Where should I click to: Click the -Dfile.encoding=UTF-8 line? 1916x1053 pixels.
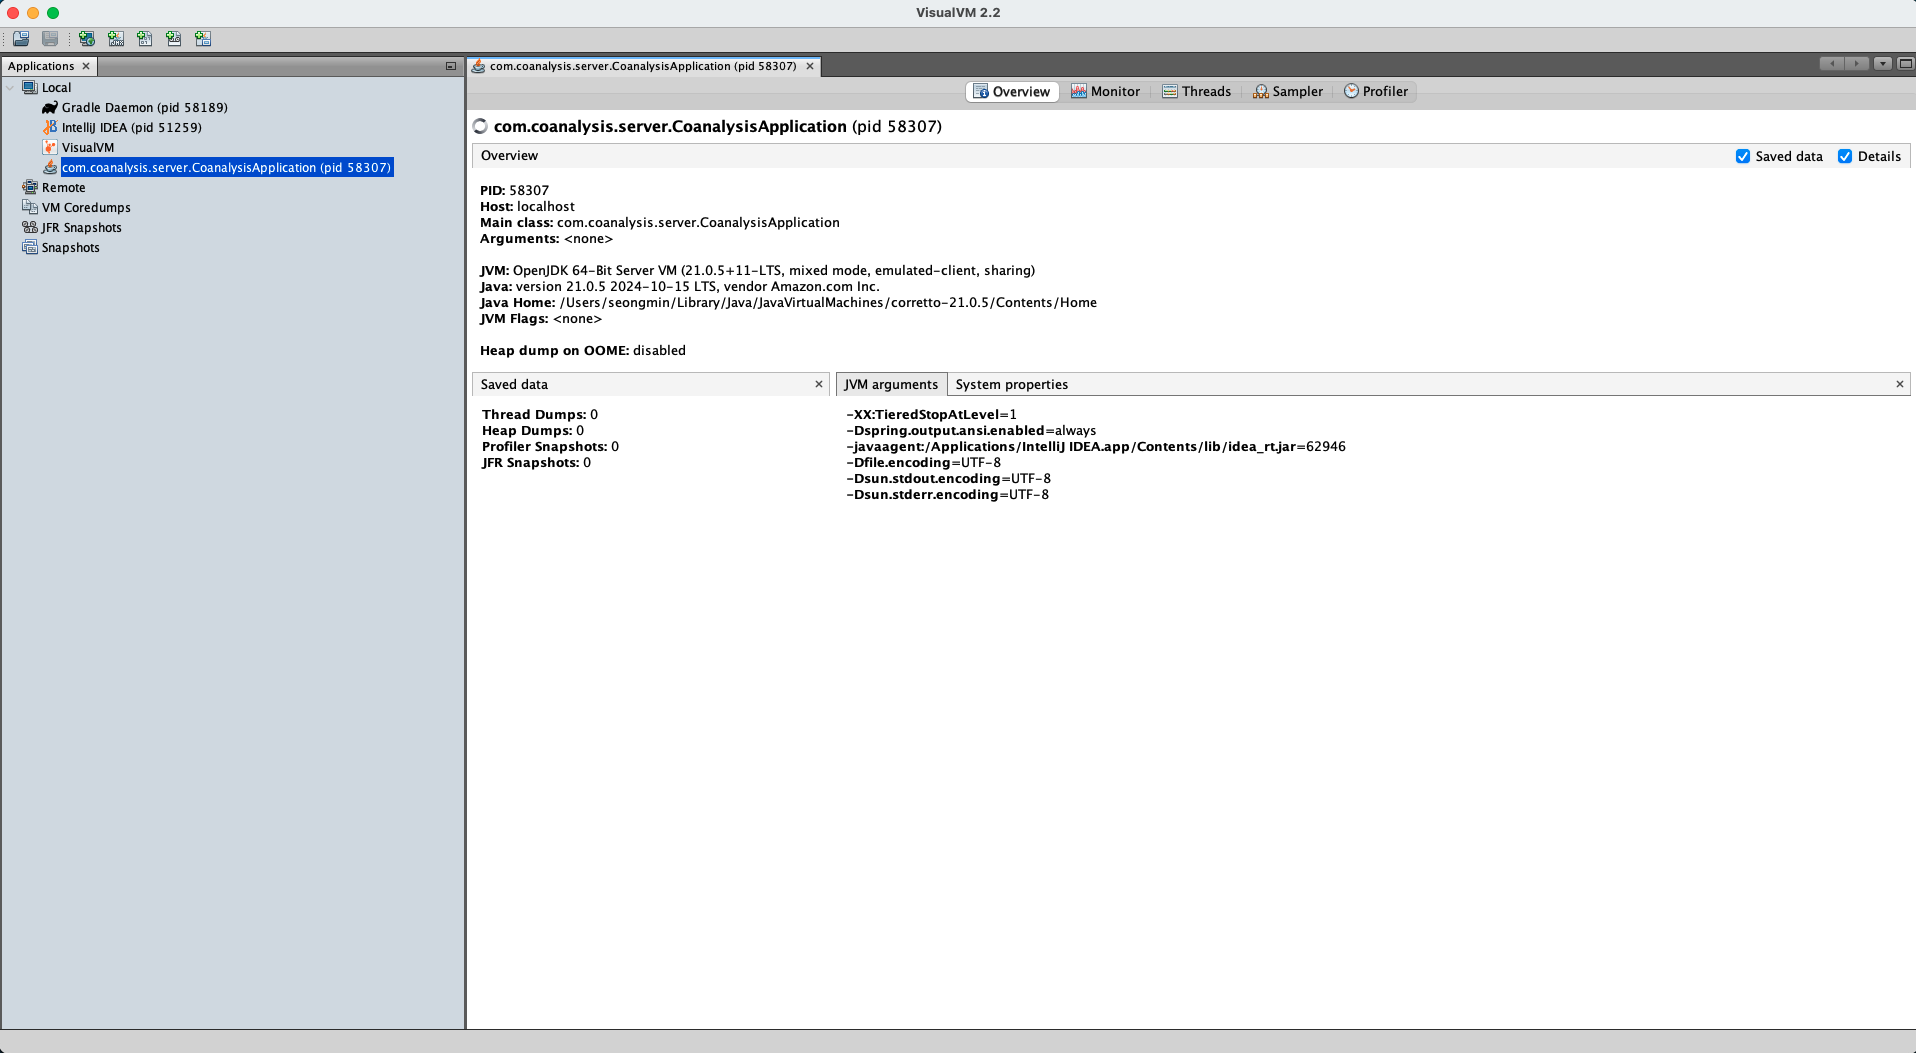[x=923, y=463]
